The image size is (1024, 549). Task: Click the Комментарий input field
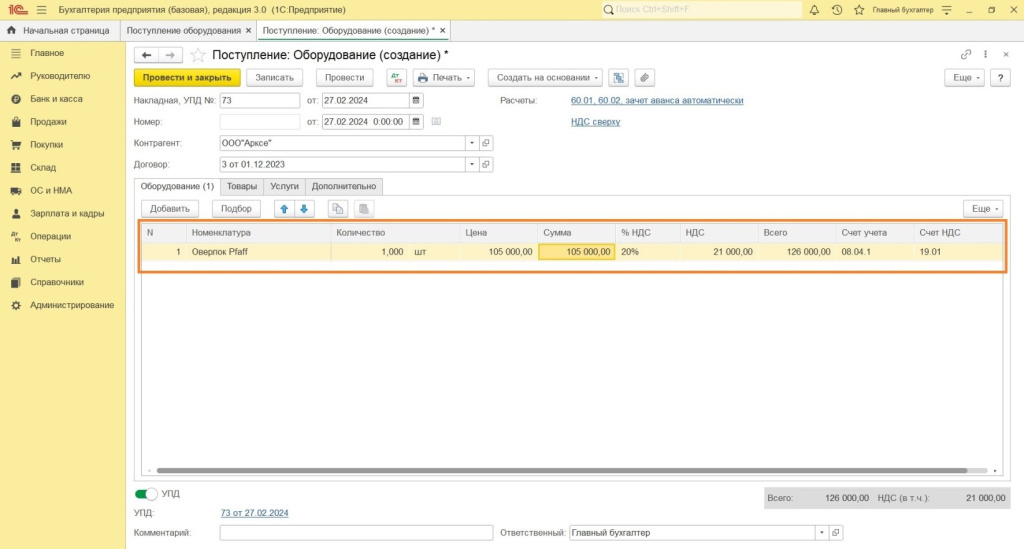354,533
